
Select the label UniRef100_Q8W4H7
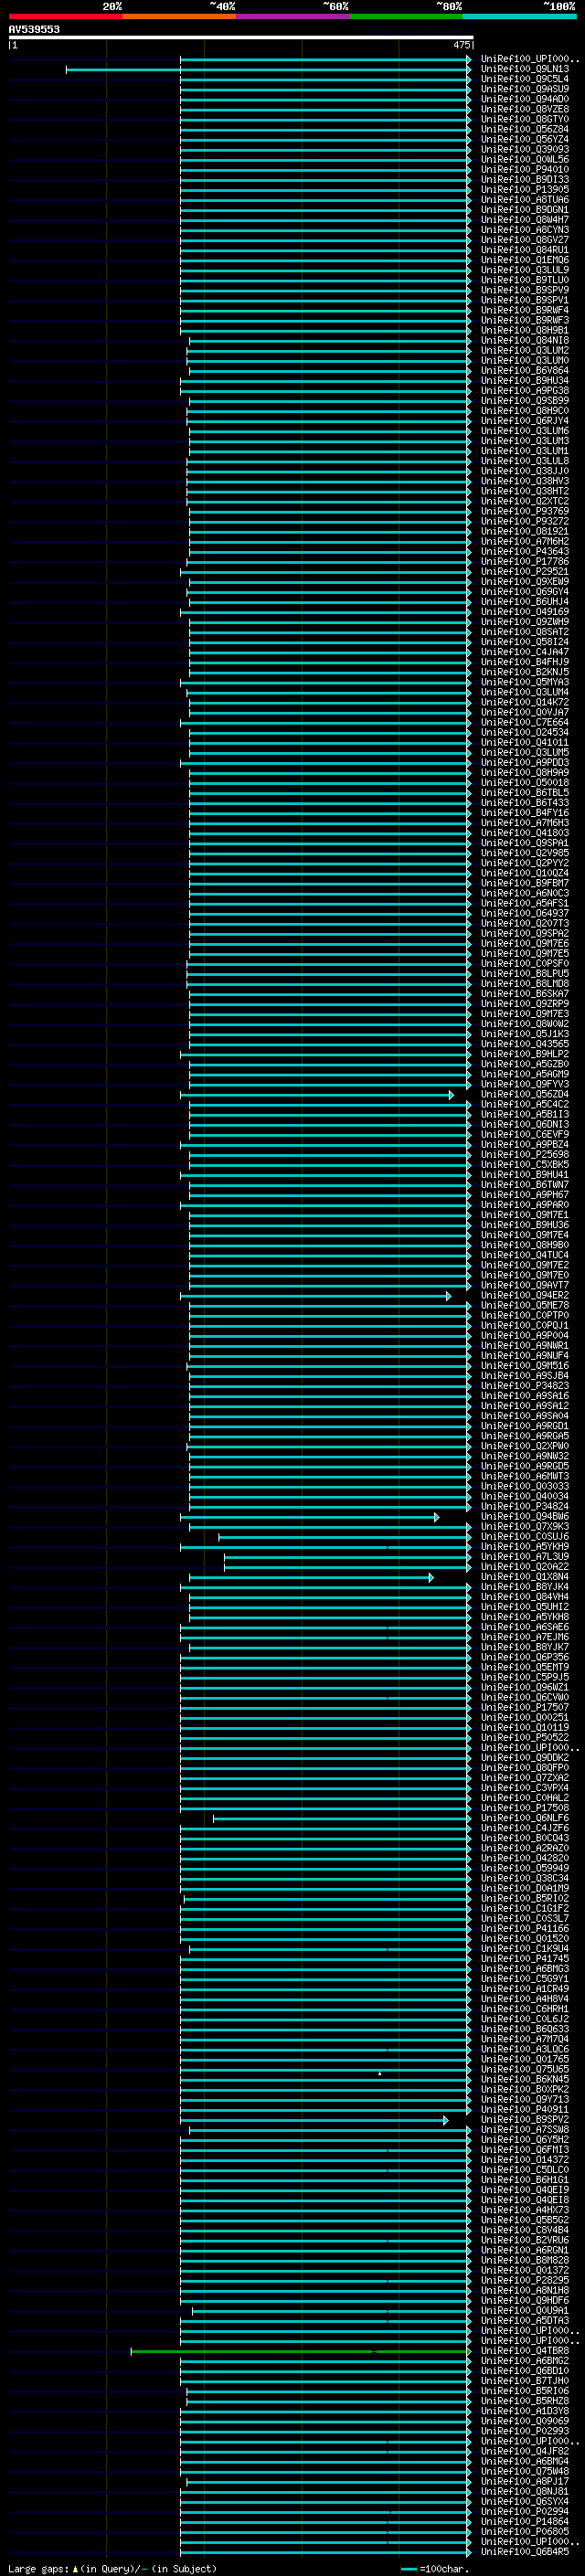pyautogui.click(x=525, y=220)
